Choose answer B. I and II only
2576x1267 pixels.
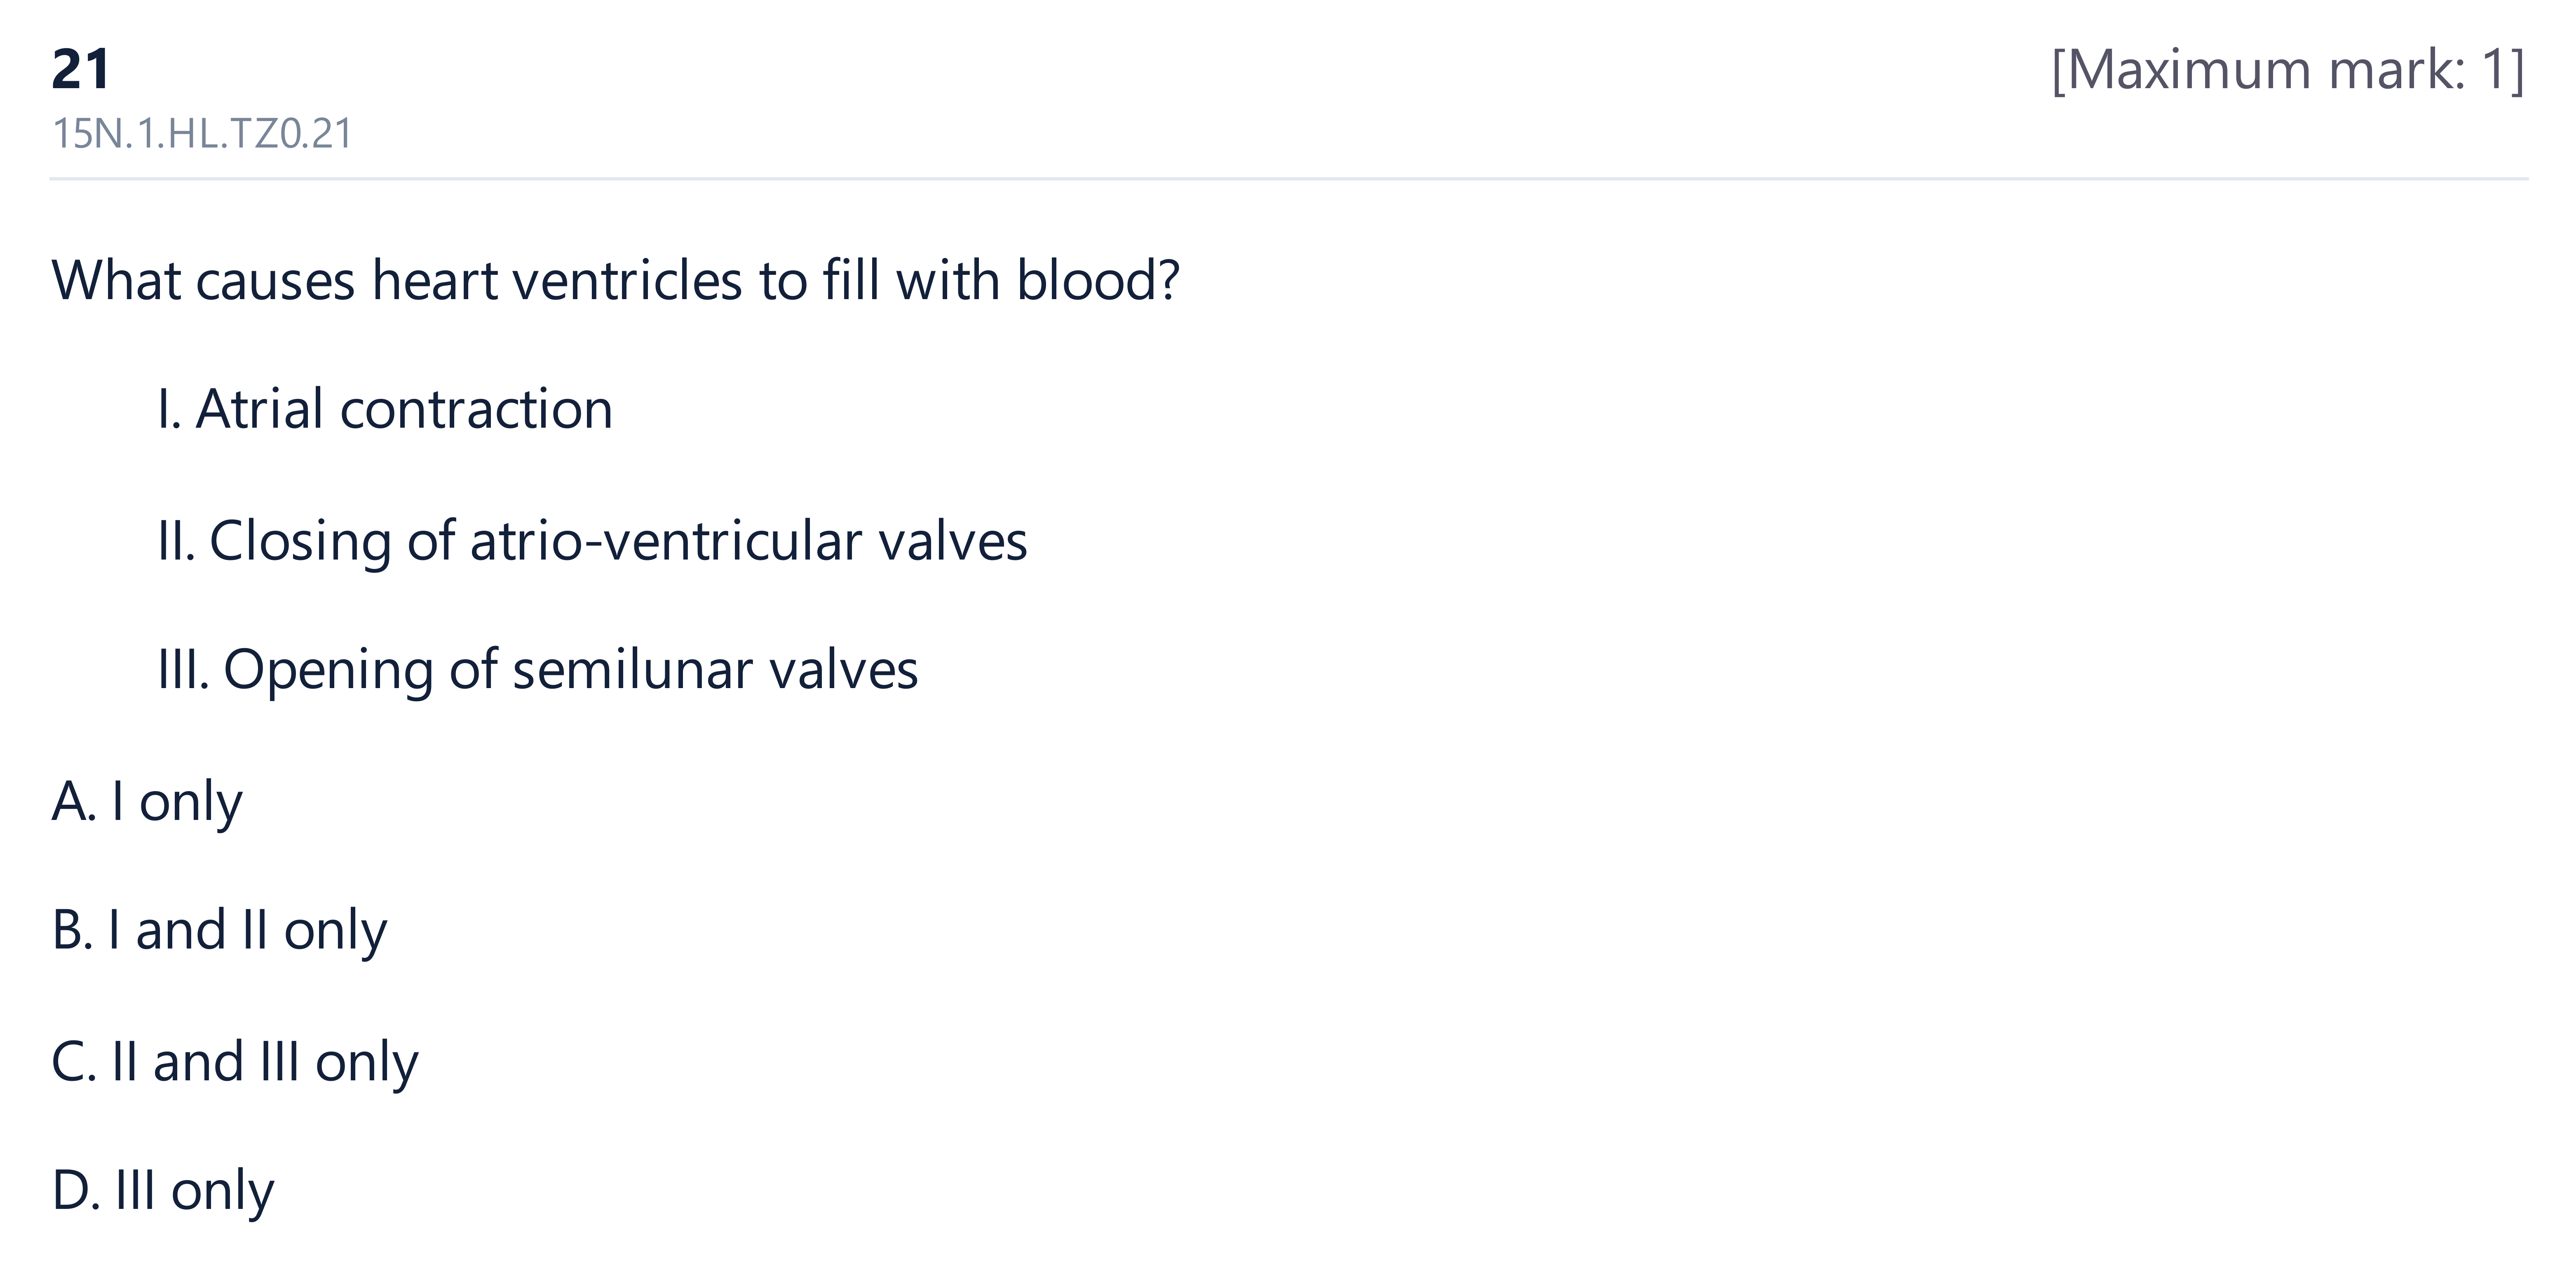pos(219,931)
